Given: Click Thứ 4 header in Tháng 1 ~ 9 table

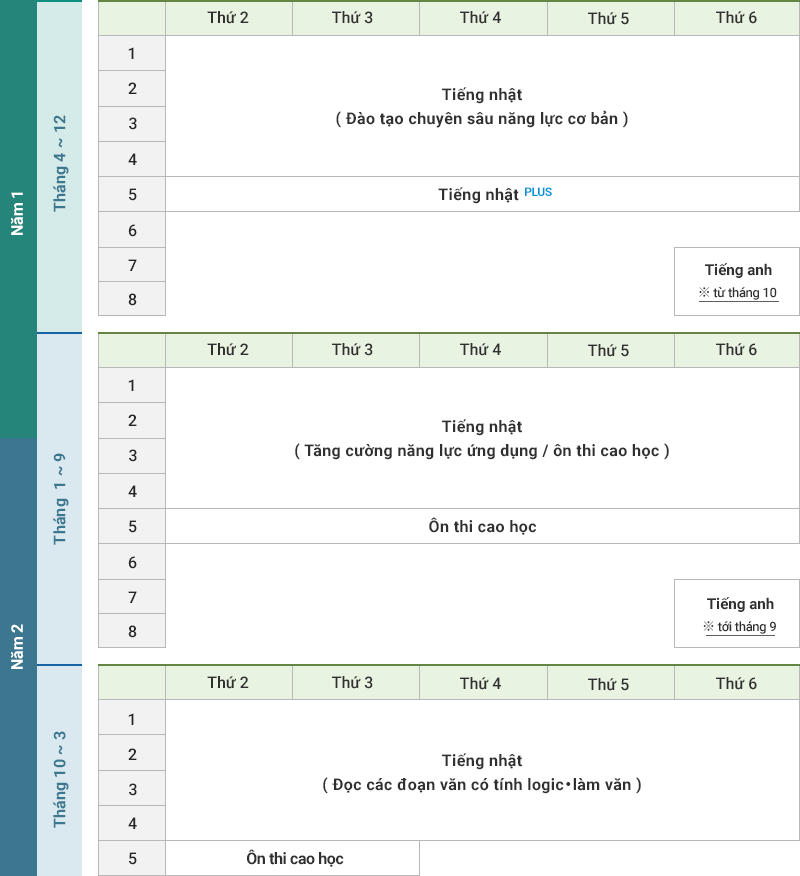Looking at the screenshot, I should point(481,350).
